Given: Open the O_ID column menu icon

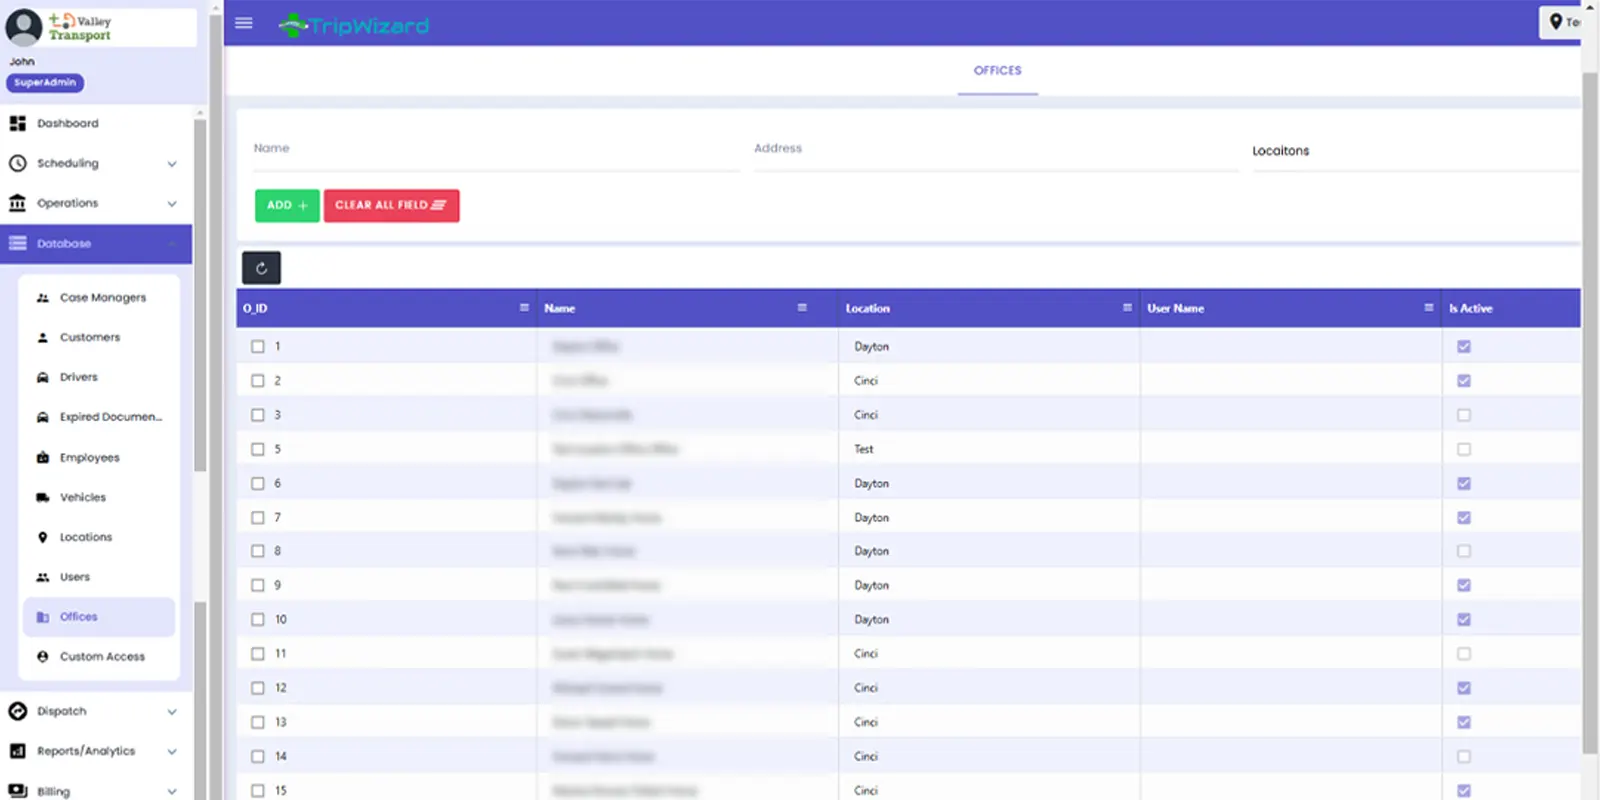Looking at the screenshot, I should (524, 308).
